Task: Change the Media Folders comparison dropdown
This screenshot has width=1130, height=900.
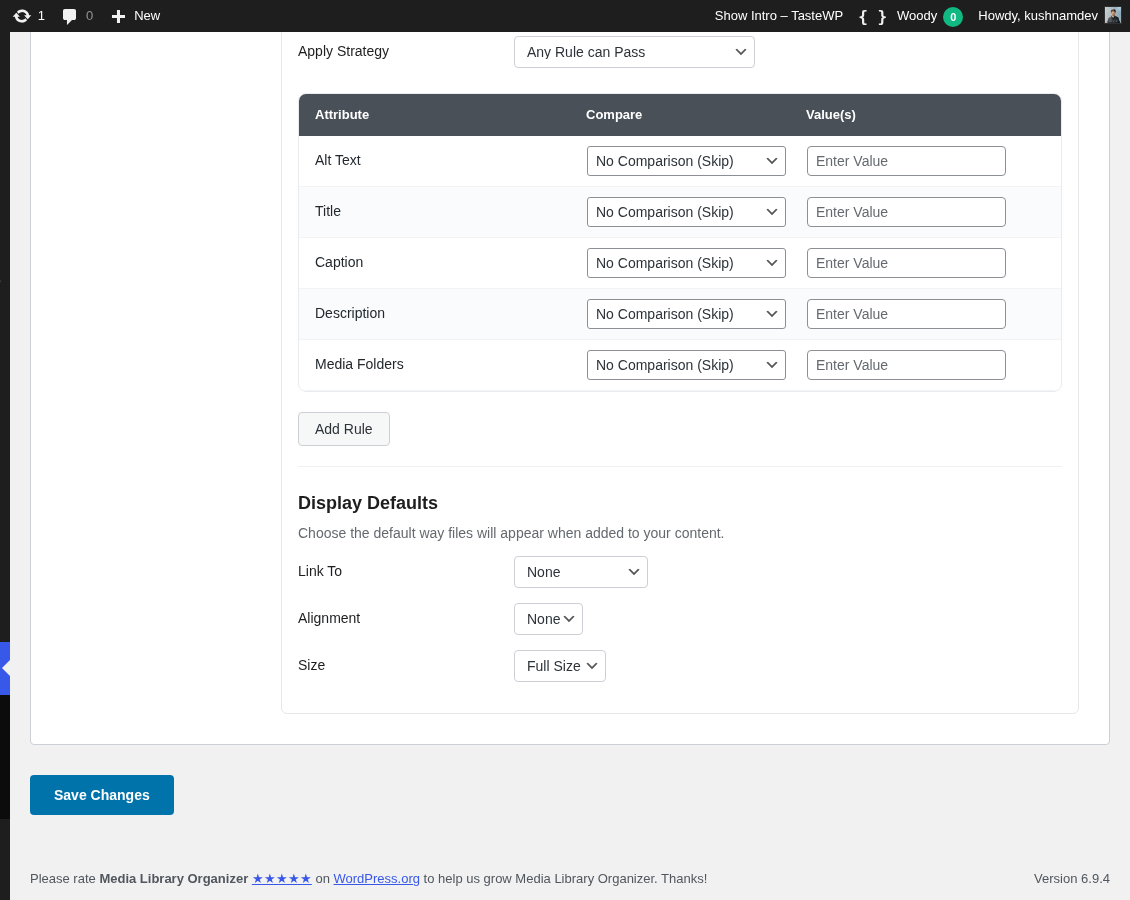Action: pyautogui.click(x=686, y=365)
